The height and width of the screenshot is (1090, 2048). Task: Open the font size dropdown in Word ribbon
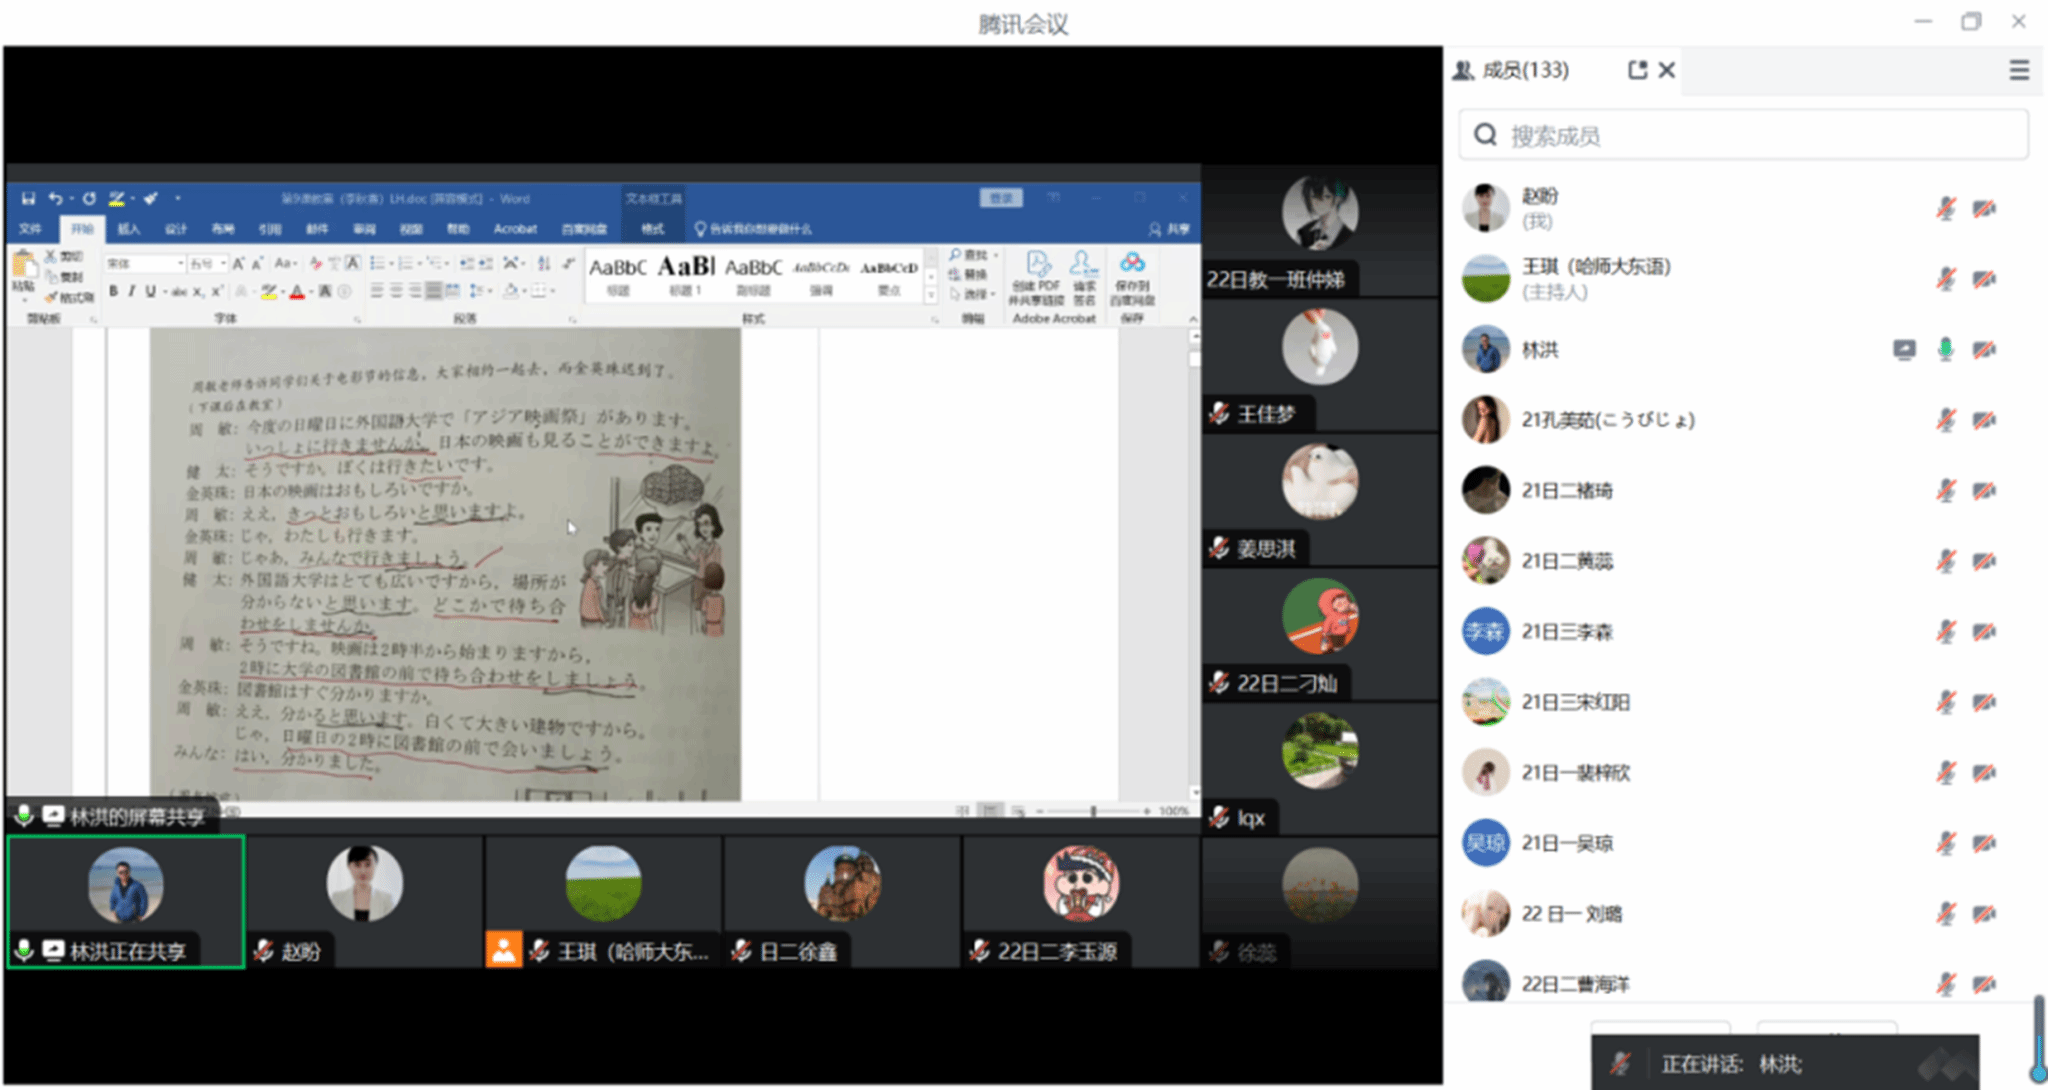coord(221,263)
